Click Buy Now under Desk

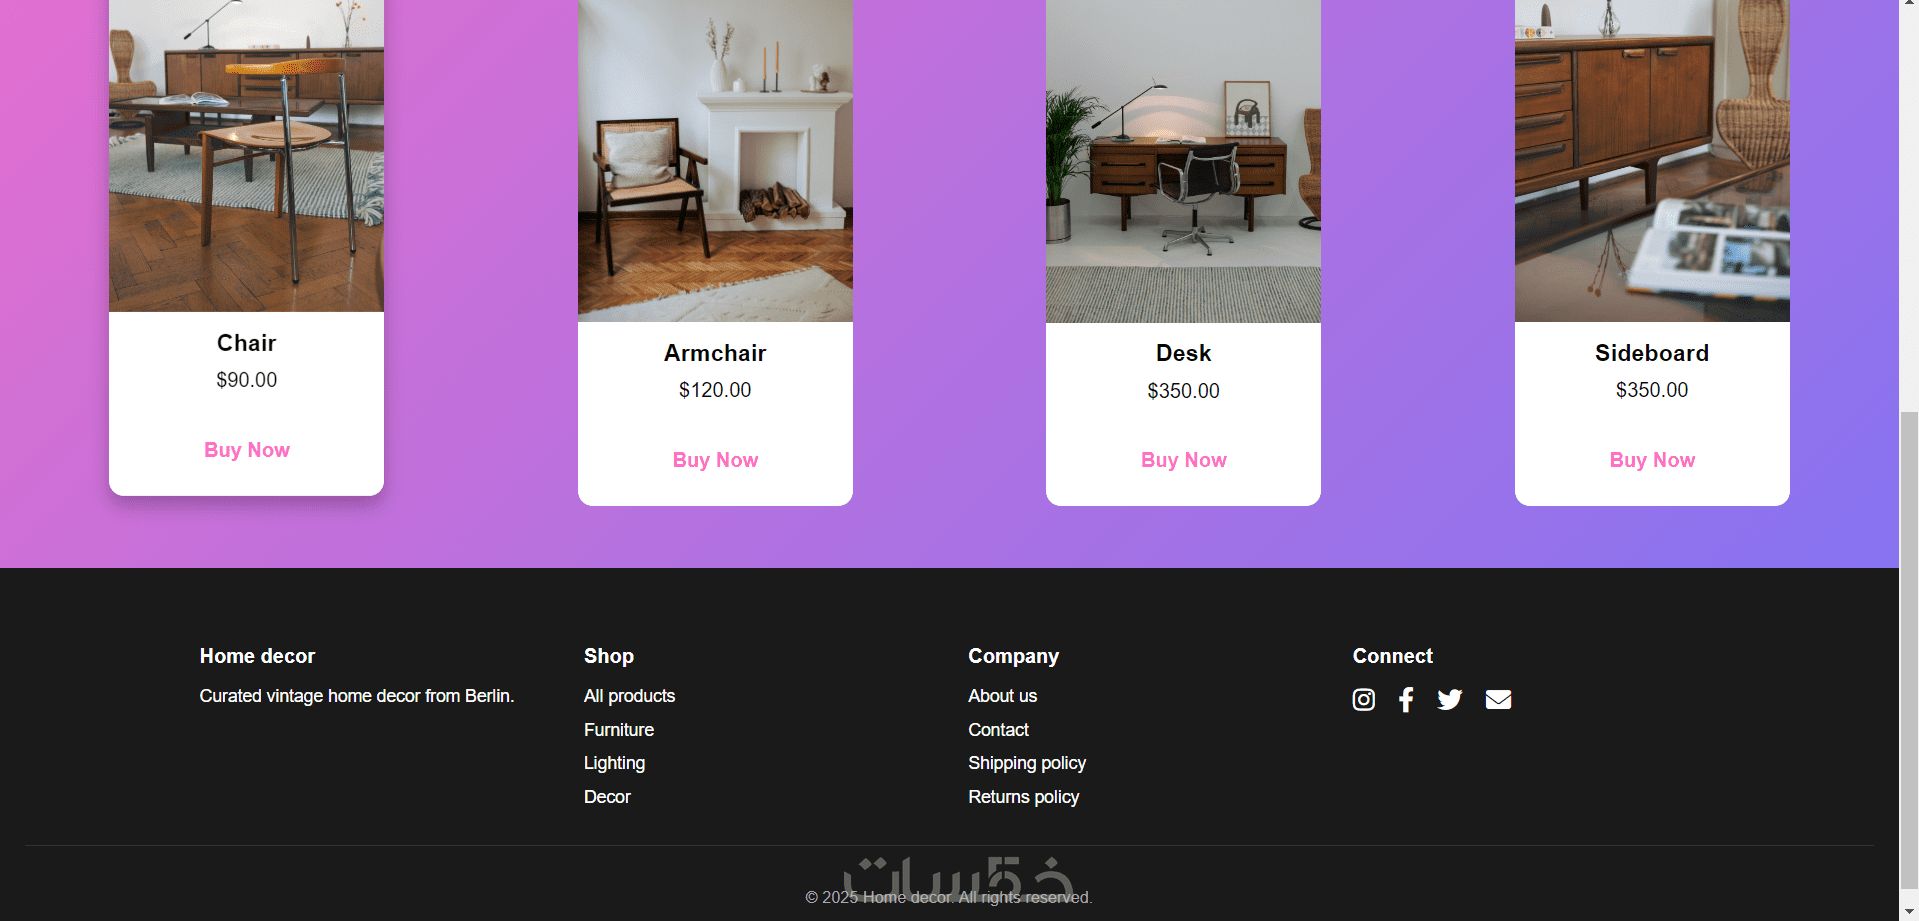pos(1184,460)
